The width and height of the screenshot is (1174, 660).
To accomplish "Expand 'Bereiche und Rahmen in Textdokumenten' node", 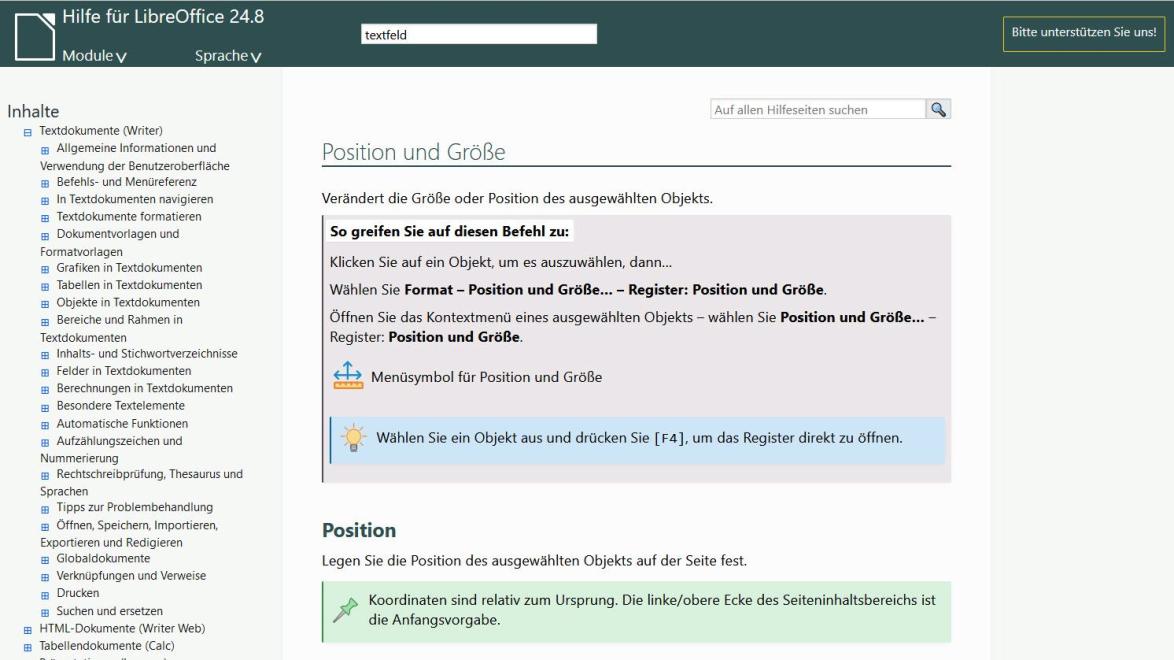I will [x=45, y=321].
